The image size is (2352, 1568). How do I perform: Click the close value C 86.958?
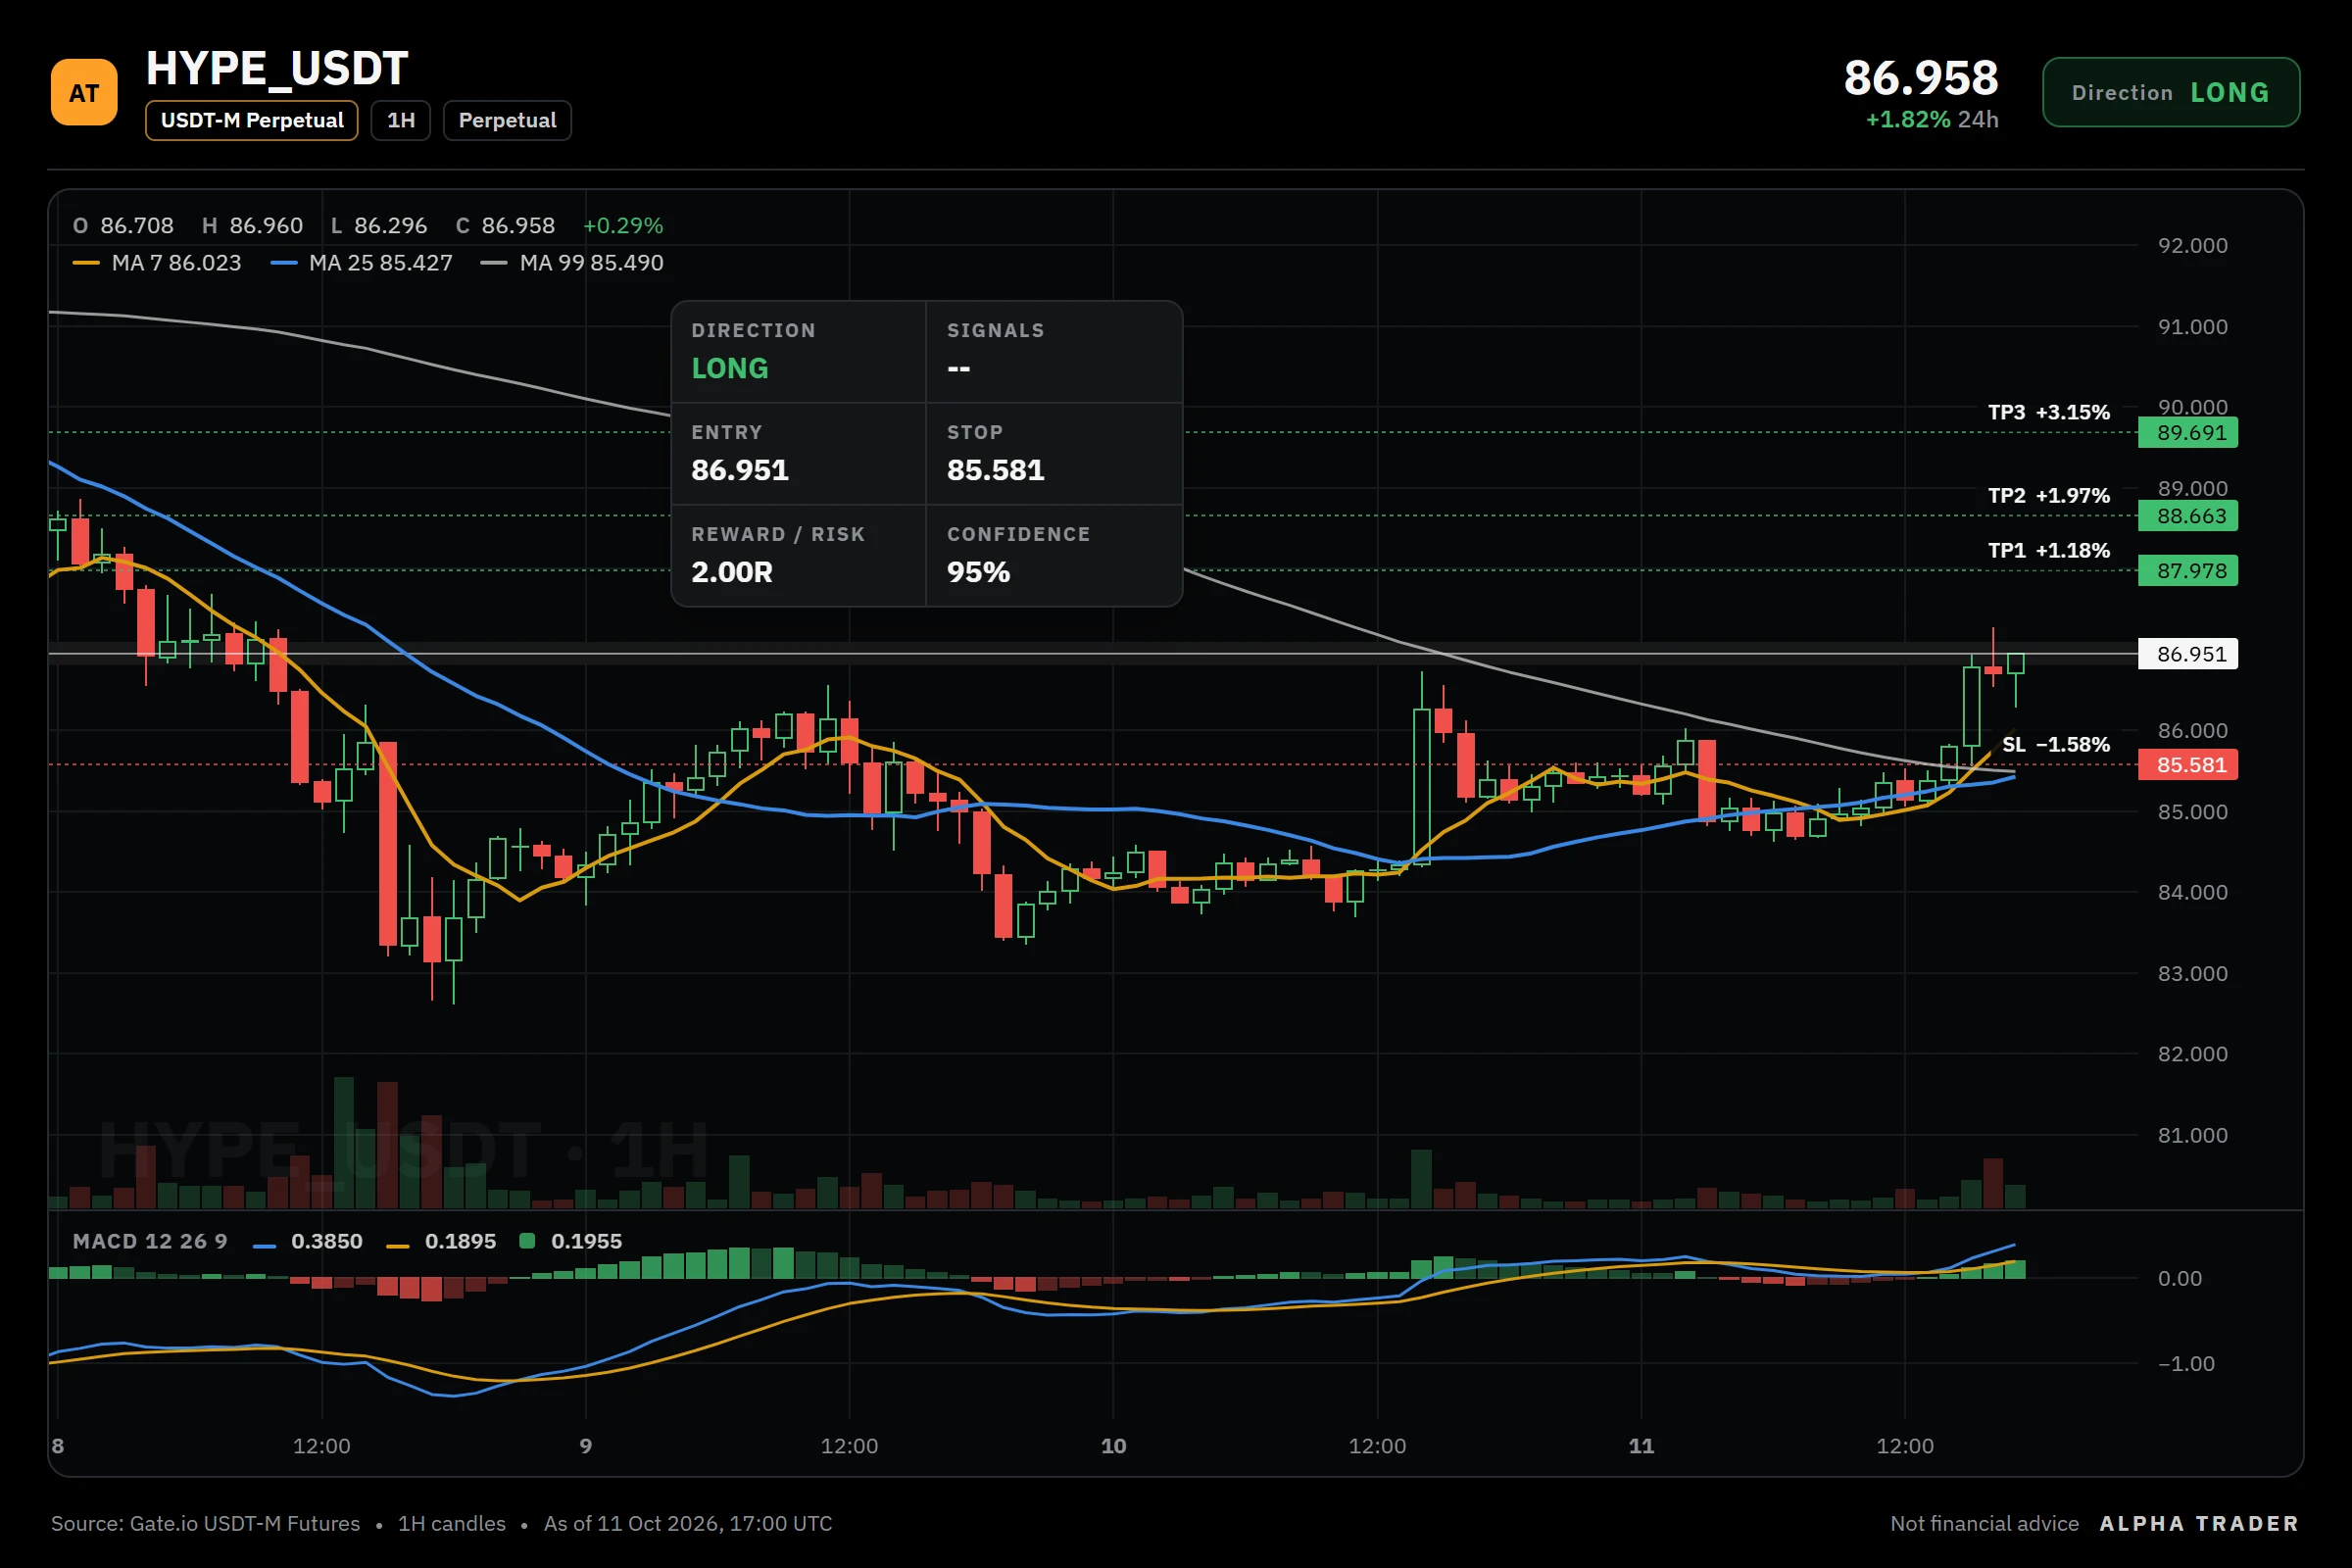[505, 226]
